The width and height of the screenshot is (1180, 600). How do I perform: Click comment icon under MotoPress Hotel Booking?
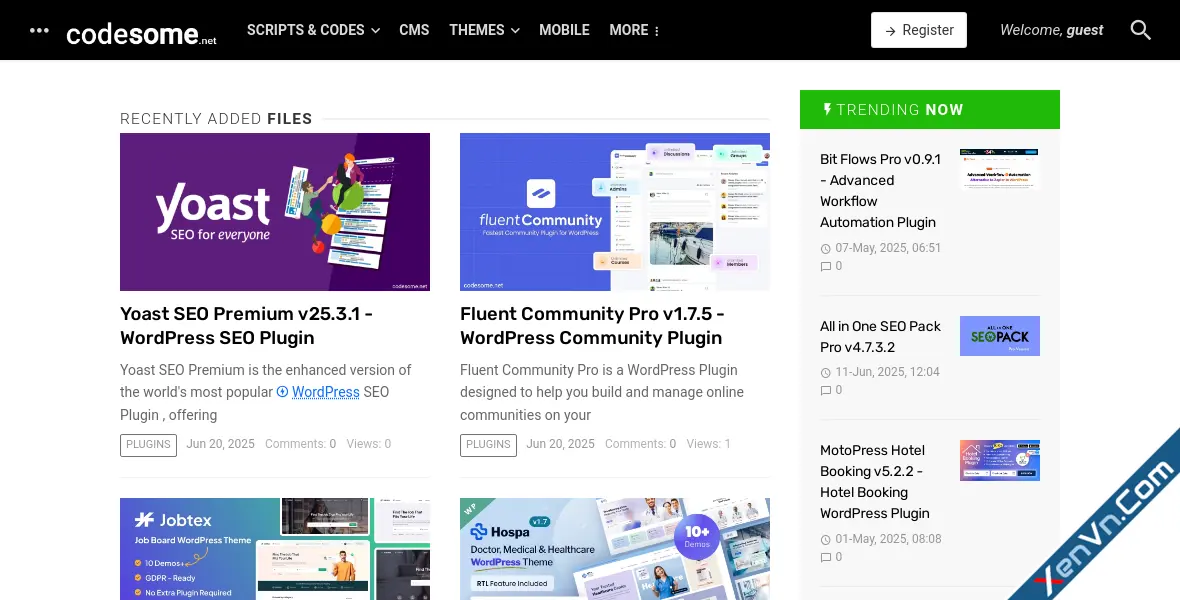click(x=826, y=558)
